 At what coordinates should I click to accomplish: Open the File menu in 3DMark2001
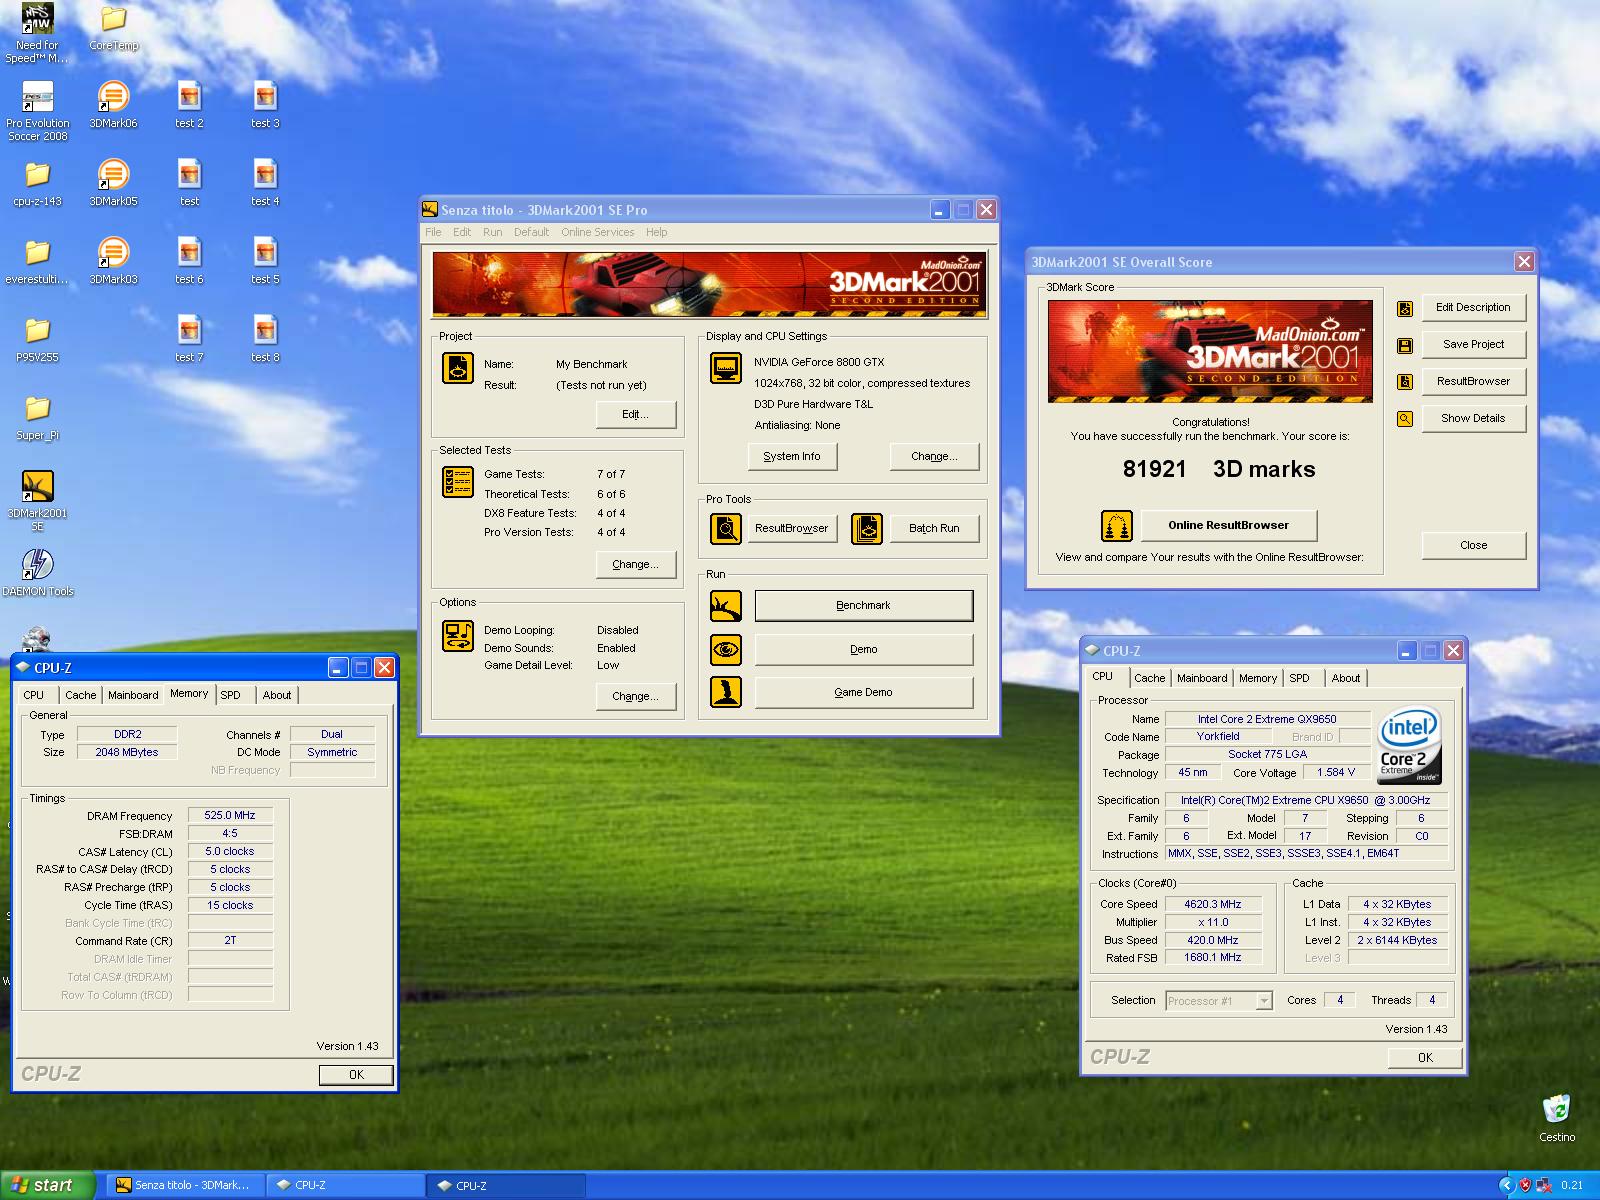pos(433,232)
